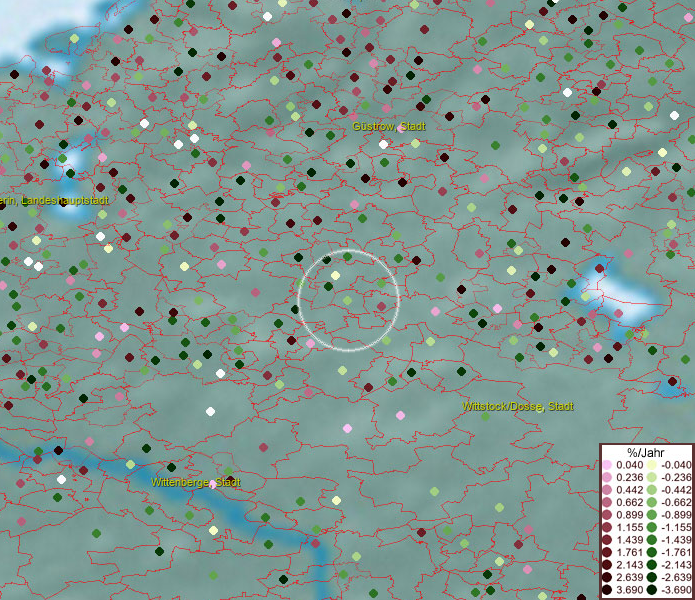Select the -3.690 darkest green legend swatch

pos(652,590)
